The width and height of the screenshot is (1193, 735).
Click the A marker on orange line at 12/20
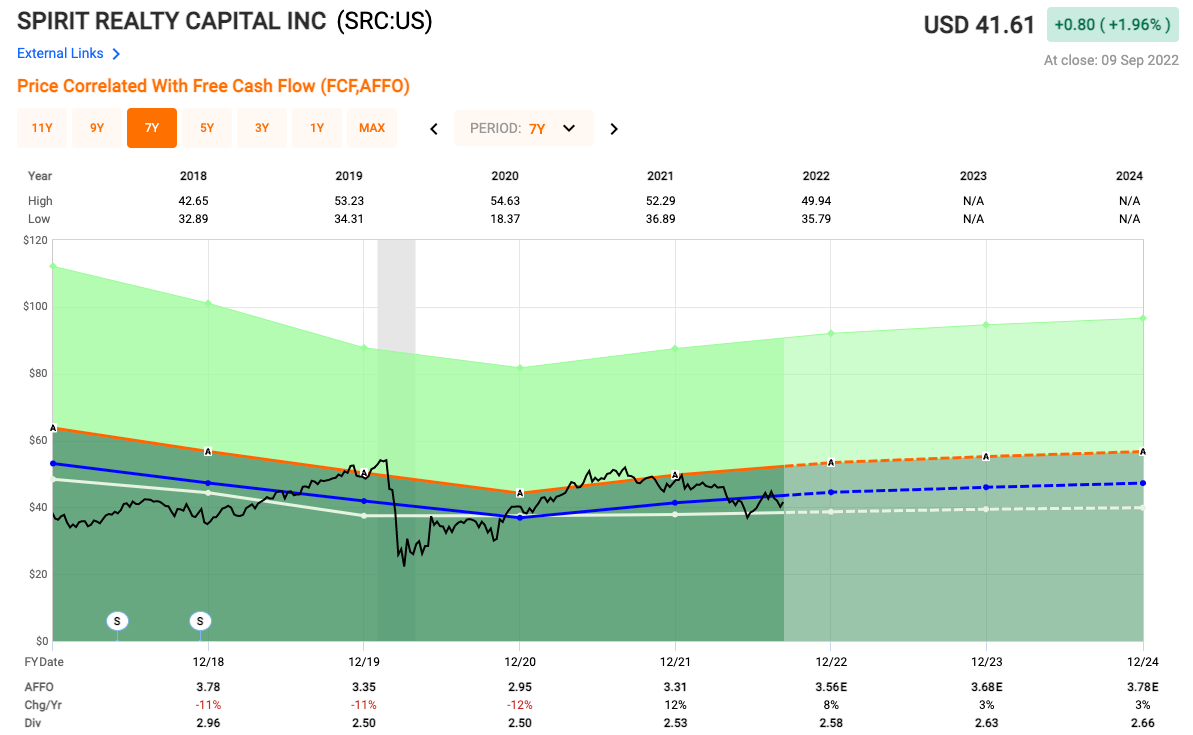[520, 493]
